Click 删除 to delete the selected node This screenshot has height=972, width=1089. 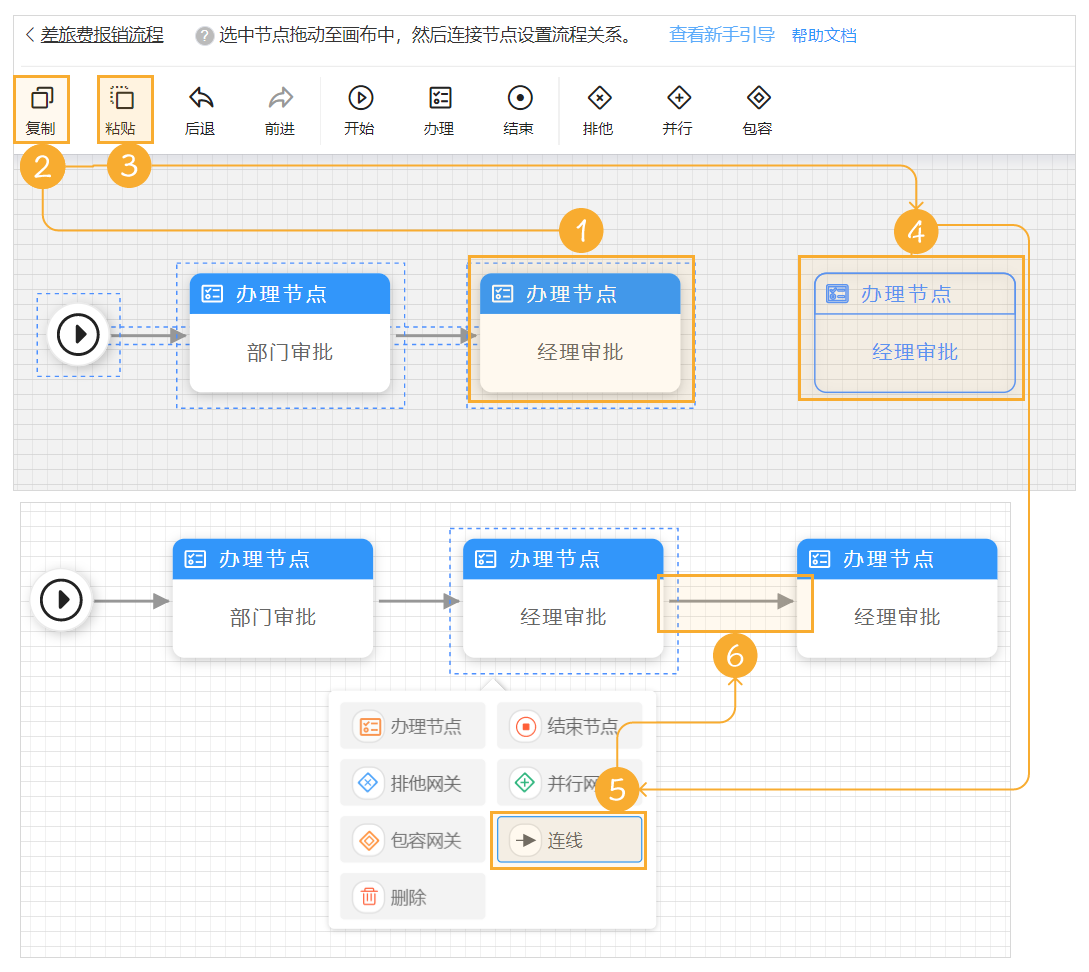pyautogui.click(x=413, y=898)
